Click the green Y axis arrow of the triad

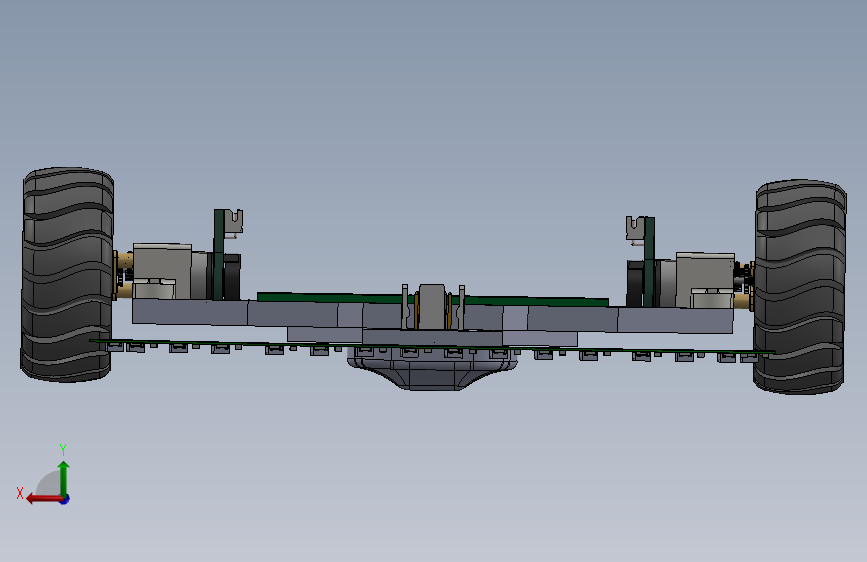coord(64,478)
